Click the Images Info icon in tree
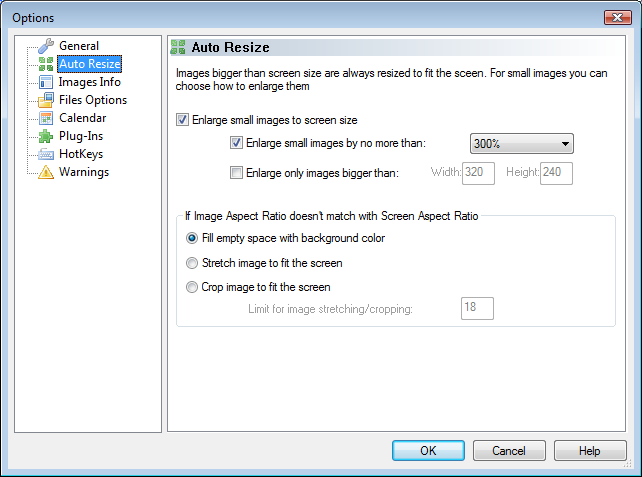The height and width of the screenshot is (477, 642). (x=46, y=82)
